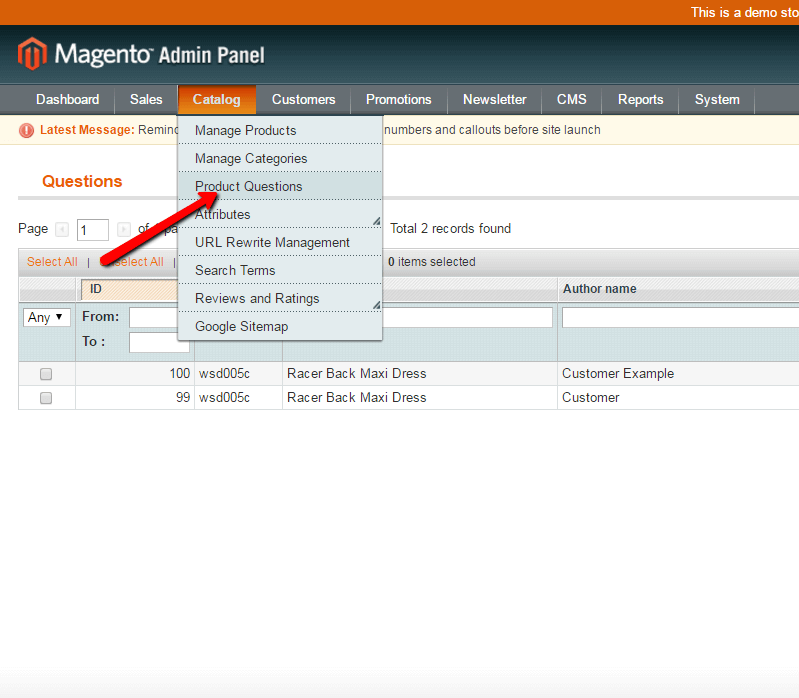Select Manage Products in Catalog menu
799x698 pixels.
click(245, 131)
